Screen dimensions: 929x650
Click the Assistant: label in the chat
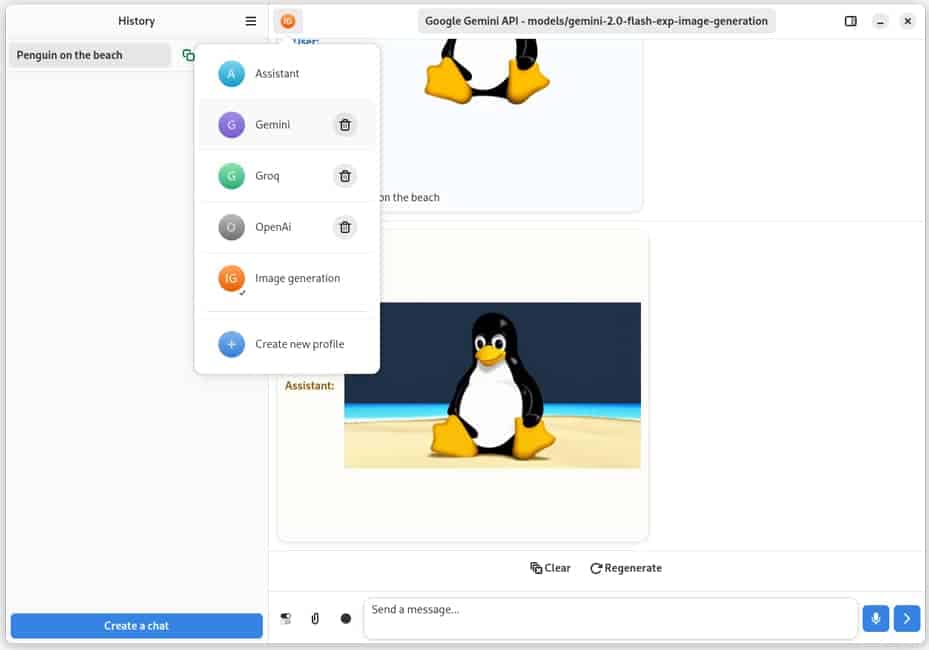[309, 386]
